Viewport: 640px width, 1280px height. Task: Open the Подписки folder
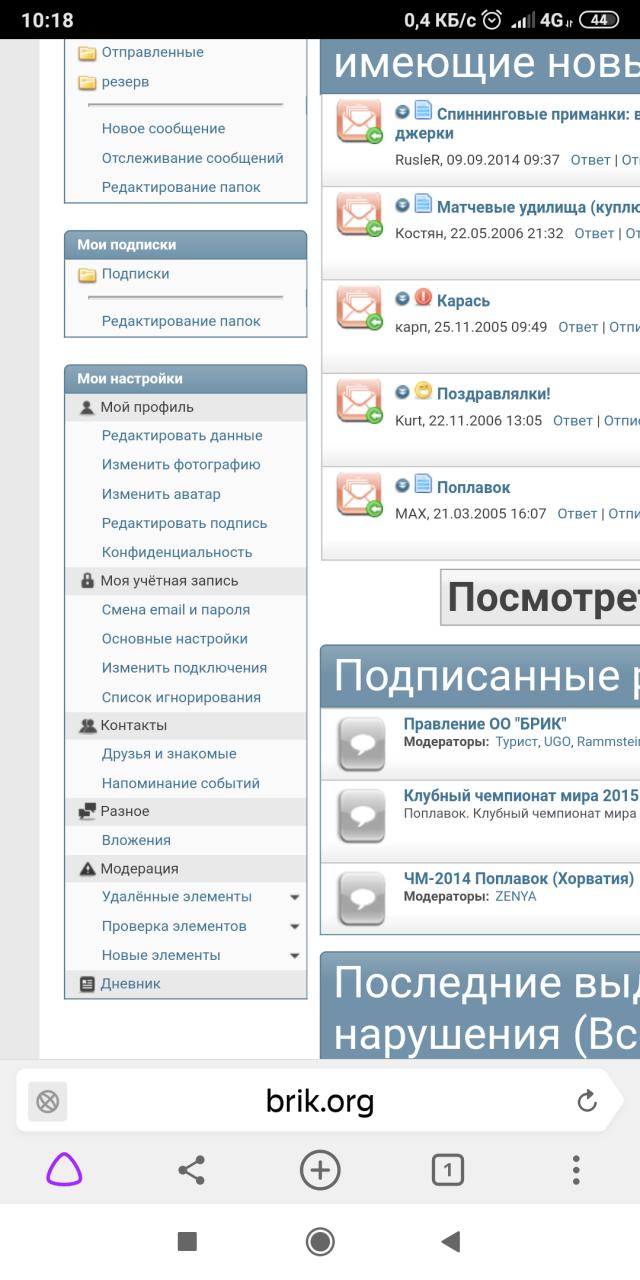tap(135, 274)
